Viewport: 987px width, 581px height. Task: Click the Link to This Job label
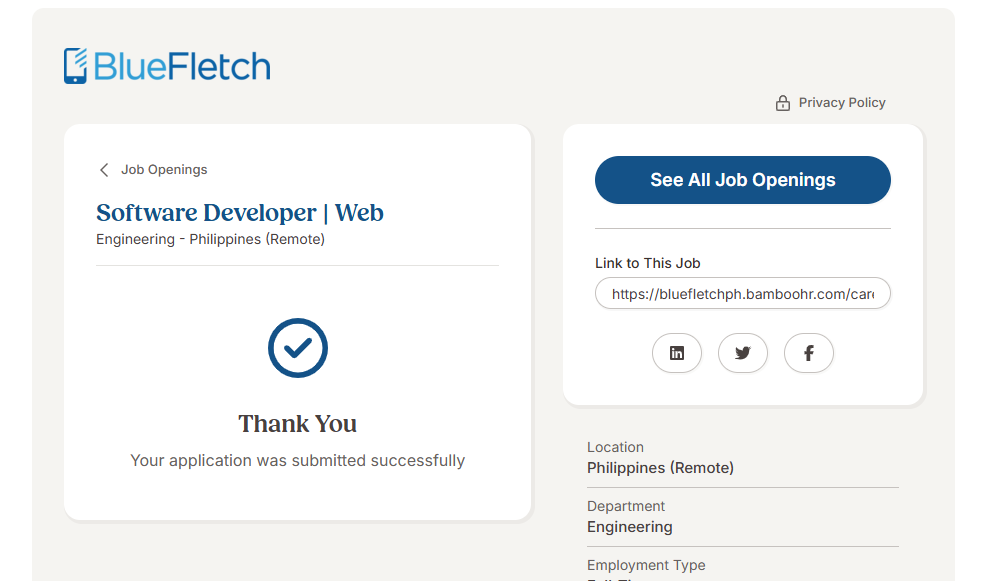pyautogui.click(x=648, y=263)
